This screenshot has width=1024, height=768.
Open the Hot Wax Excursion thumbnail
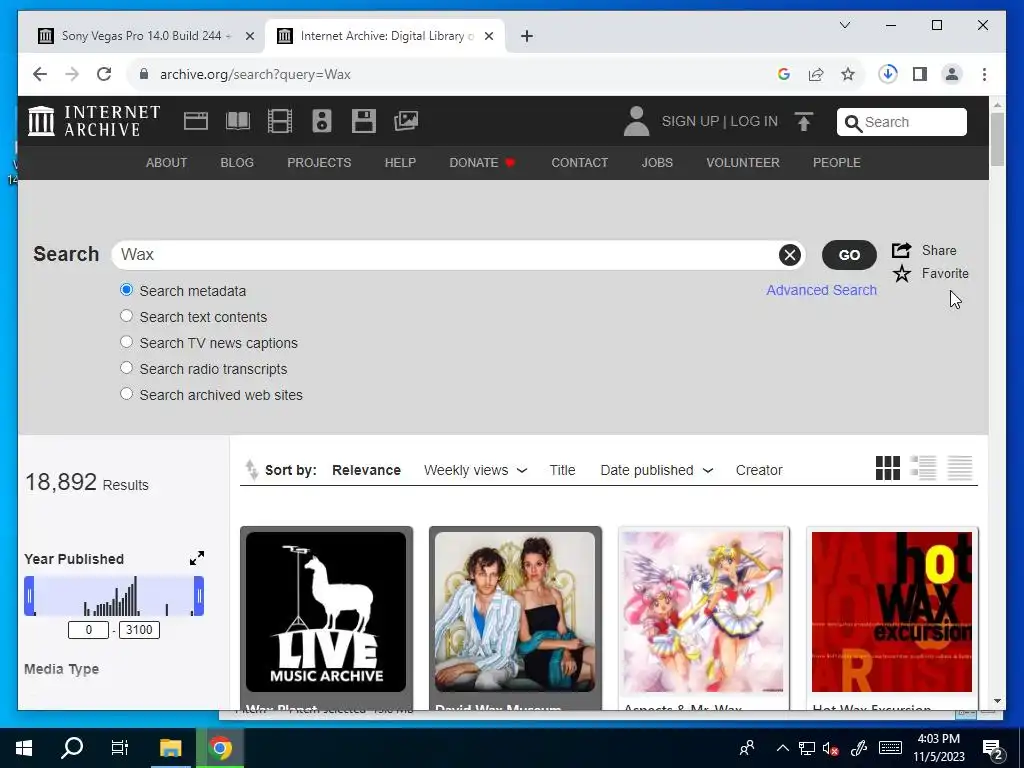tap(891, 612)
